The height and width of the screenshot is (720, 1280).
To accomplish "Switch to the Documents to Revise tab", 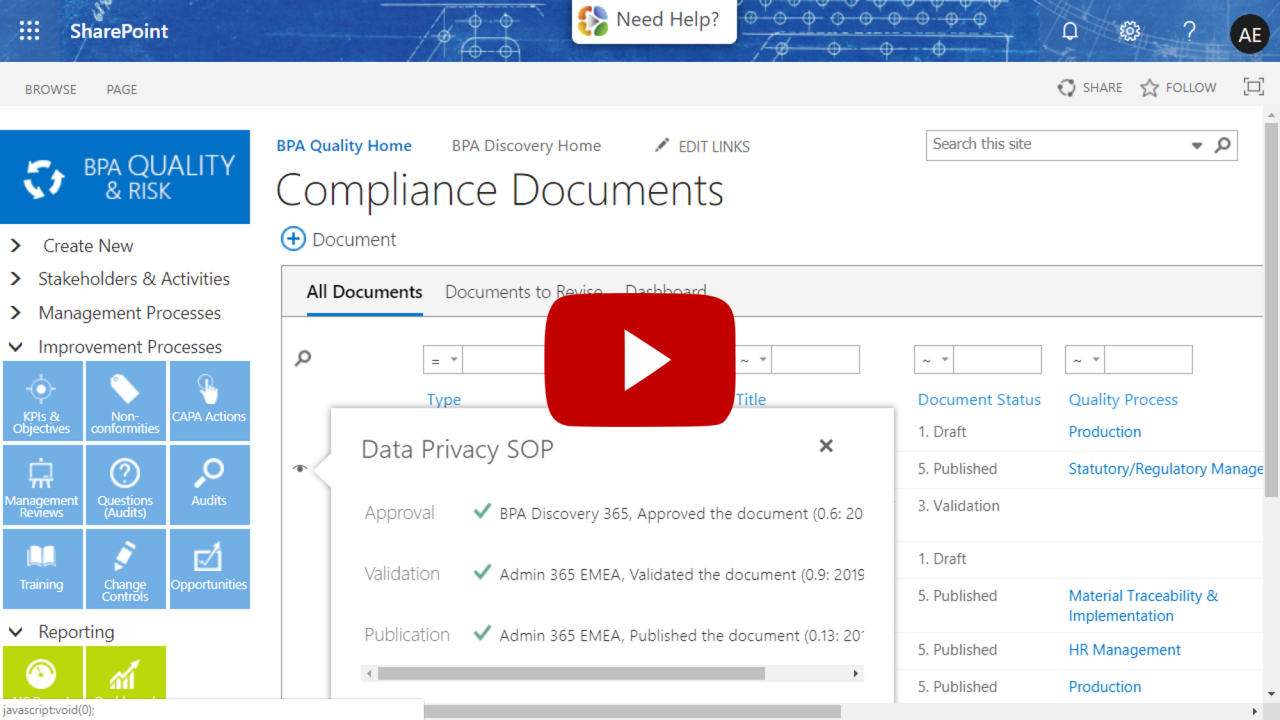I will coord(523,291).
